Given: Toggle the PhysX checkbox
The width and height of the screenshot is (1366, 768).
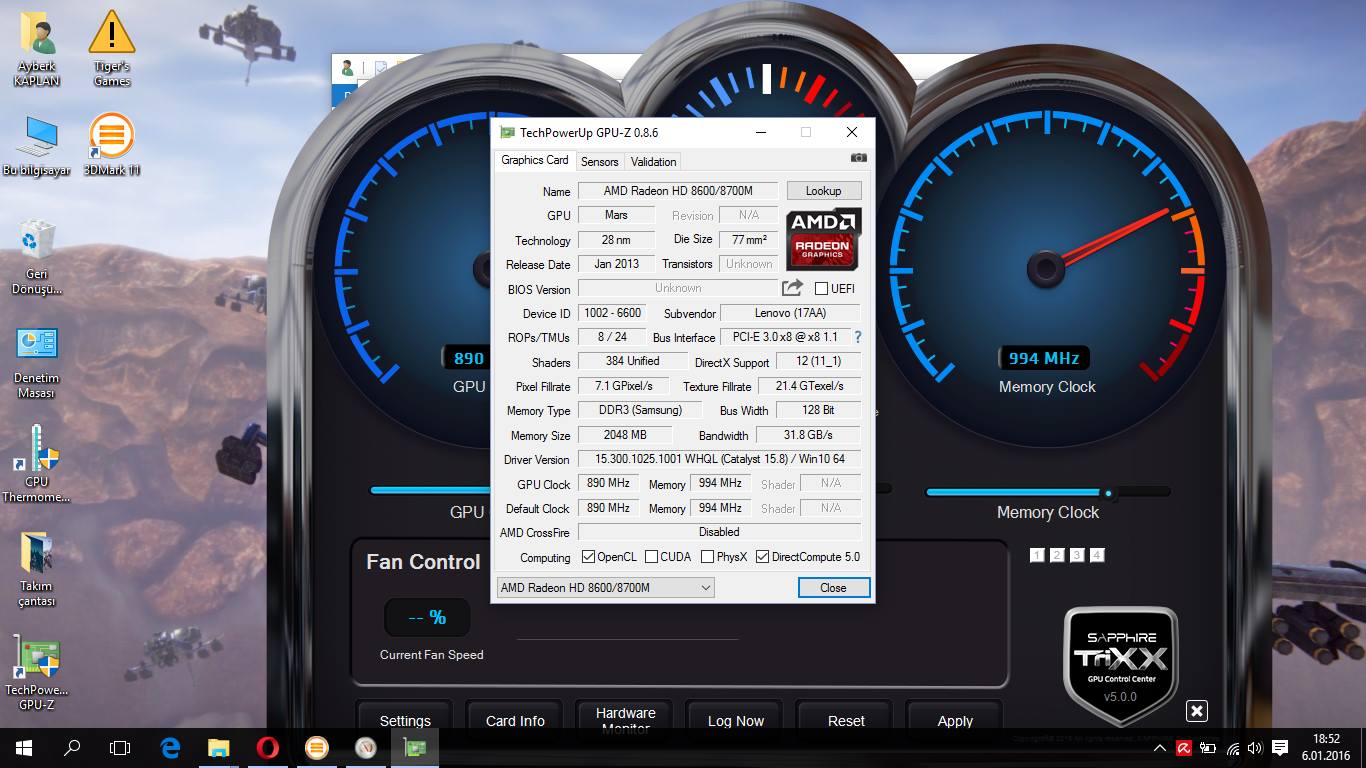Looking at the screenshot, I should (x=707, y=557).
